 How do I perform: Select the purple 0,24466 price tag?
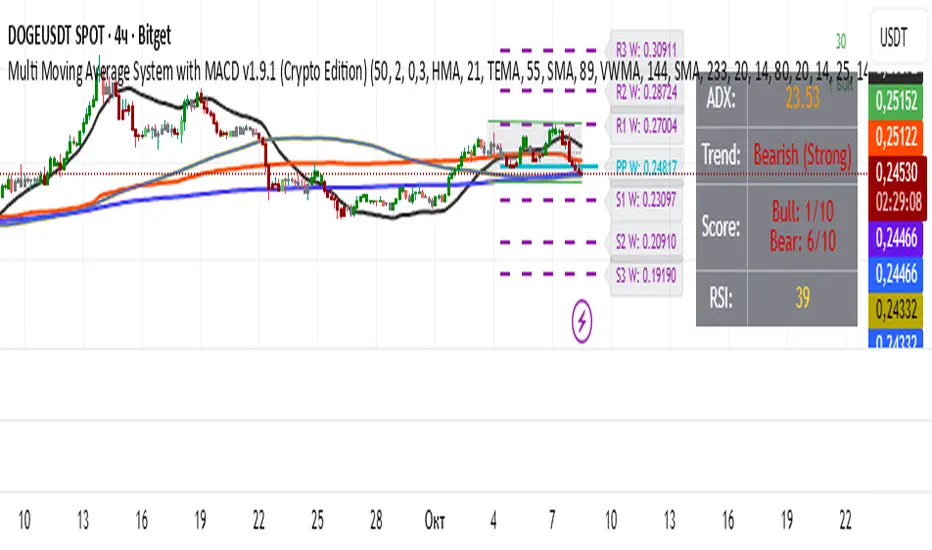click(896, 238)
